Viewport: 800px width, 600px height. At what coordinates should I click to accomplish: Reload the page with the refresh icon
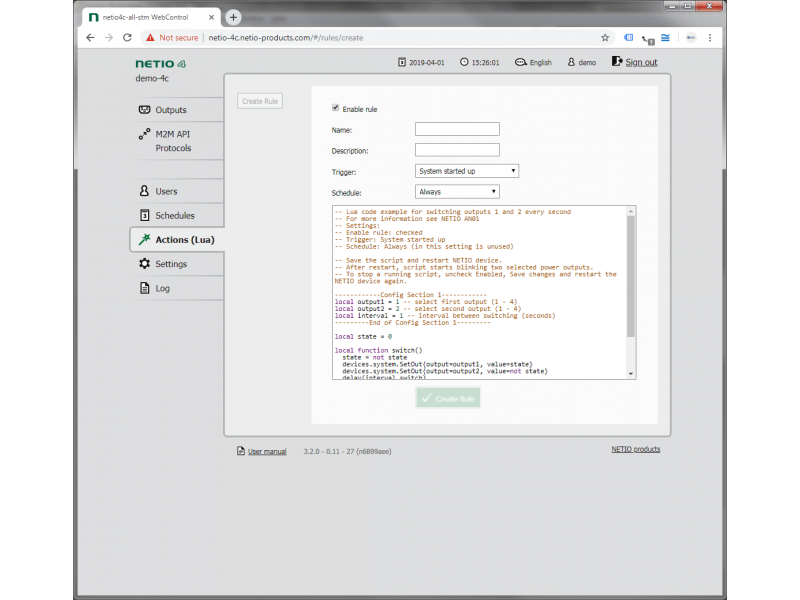pyautogui.click(x=128, y=38)
